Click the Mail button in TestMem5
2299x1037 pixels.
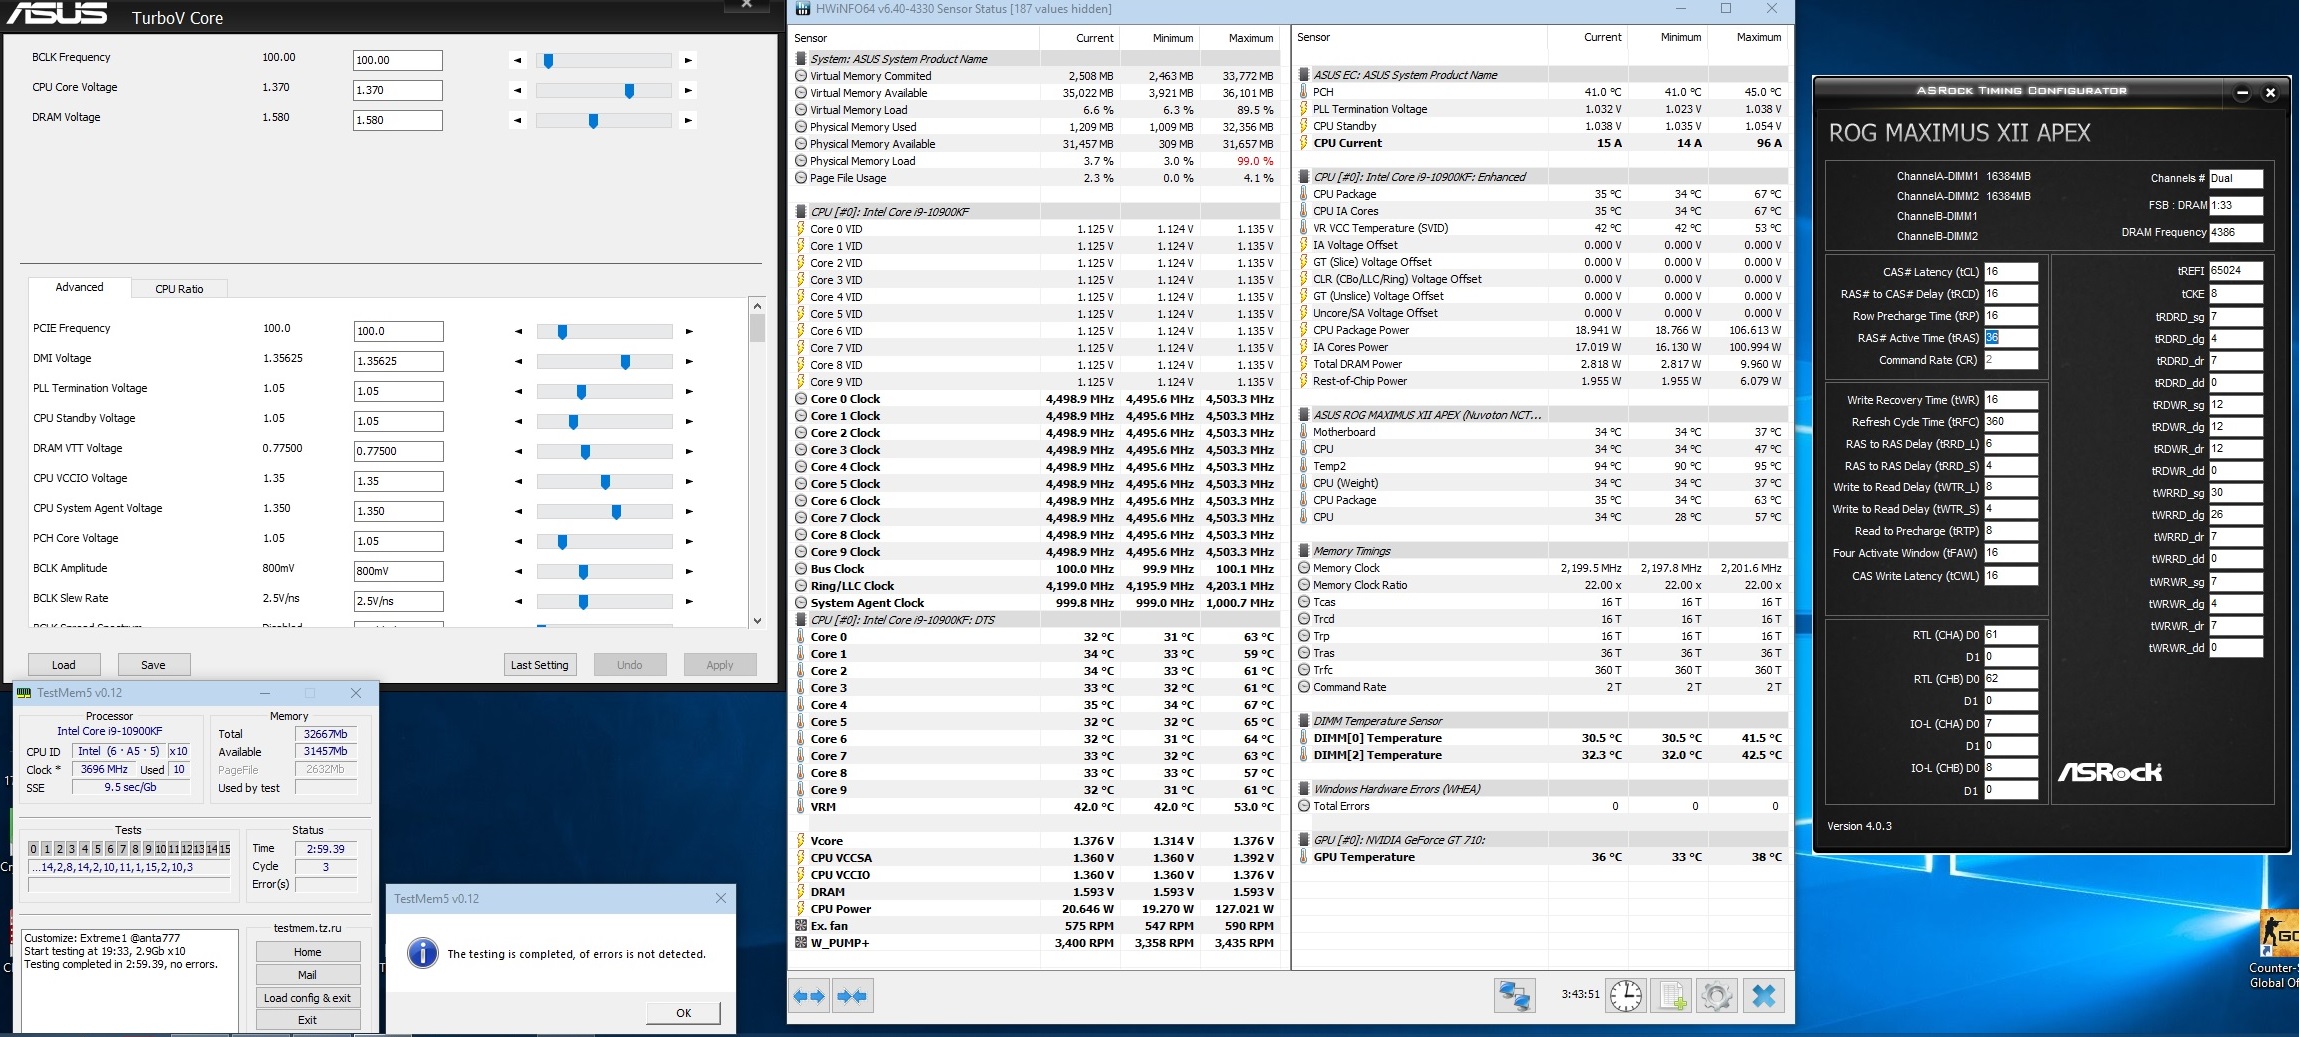307,975
